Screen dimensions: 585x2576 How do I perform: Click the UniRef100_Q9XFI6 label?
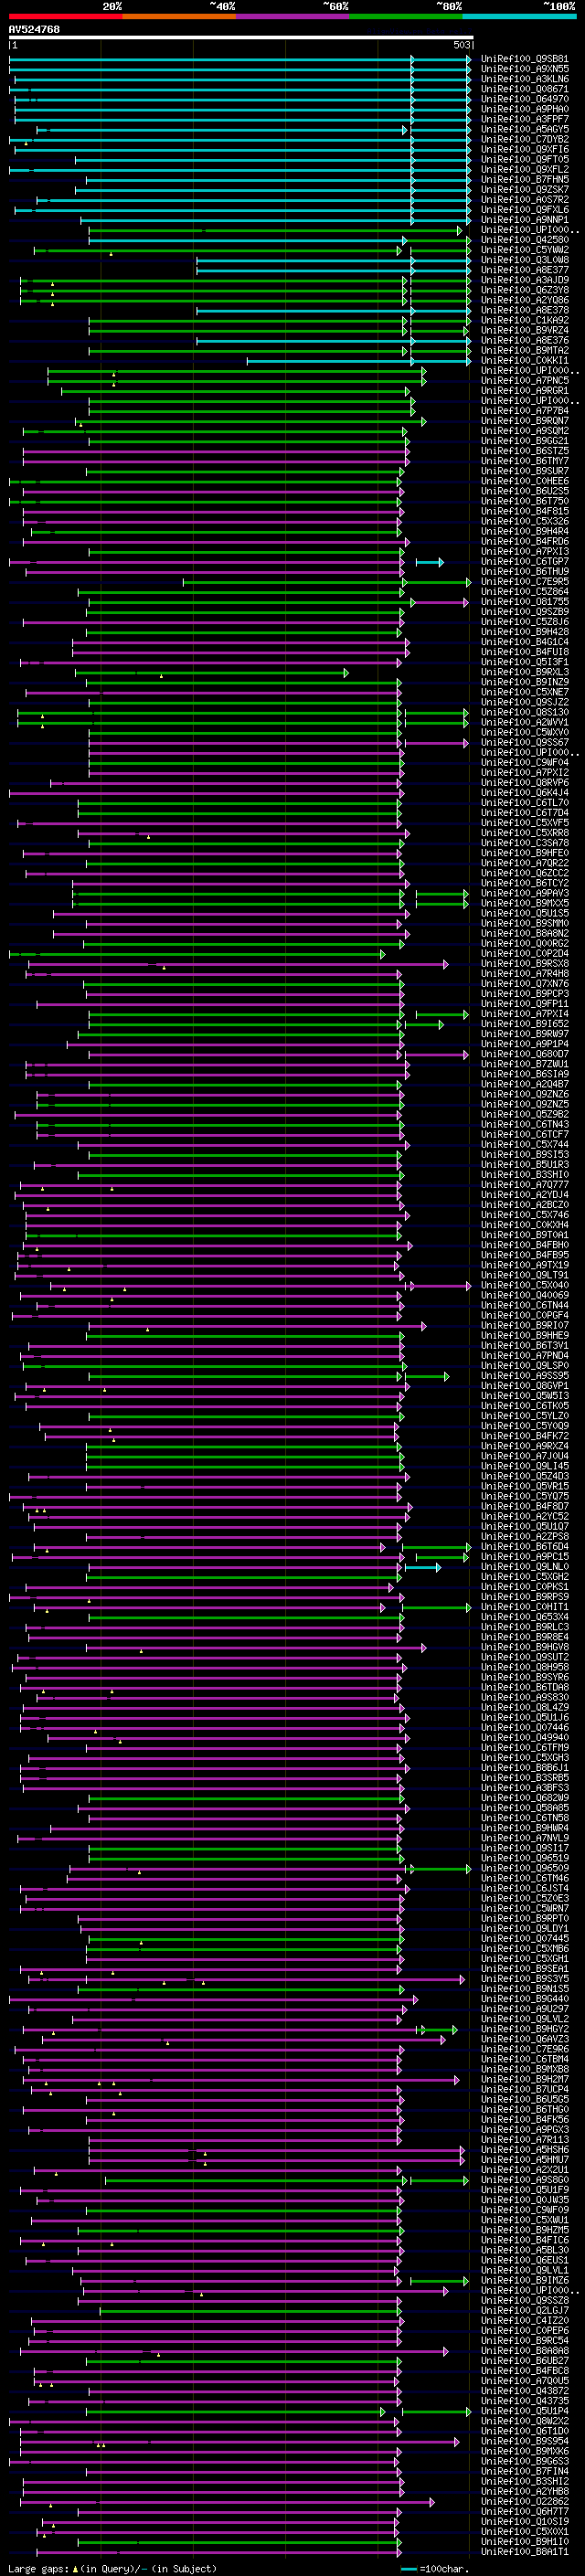(525, 149)
